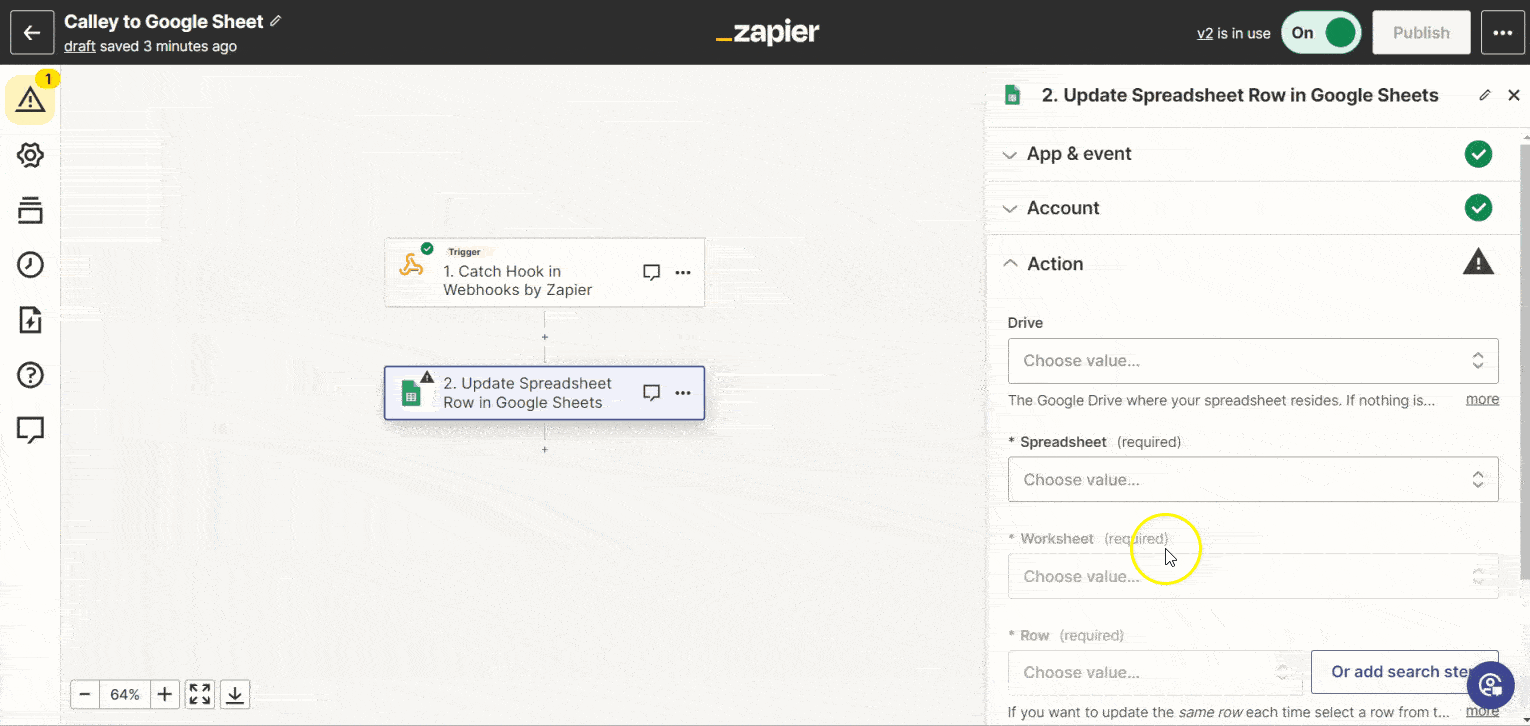Add a step below Update Spreadsheet Row
1530x726 pixels.
545,450
